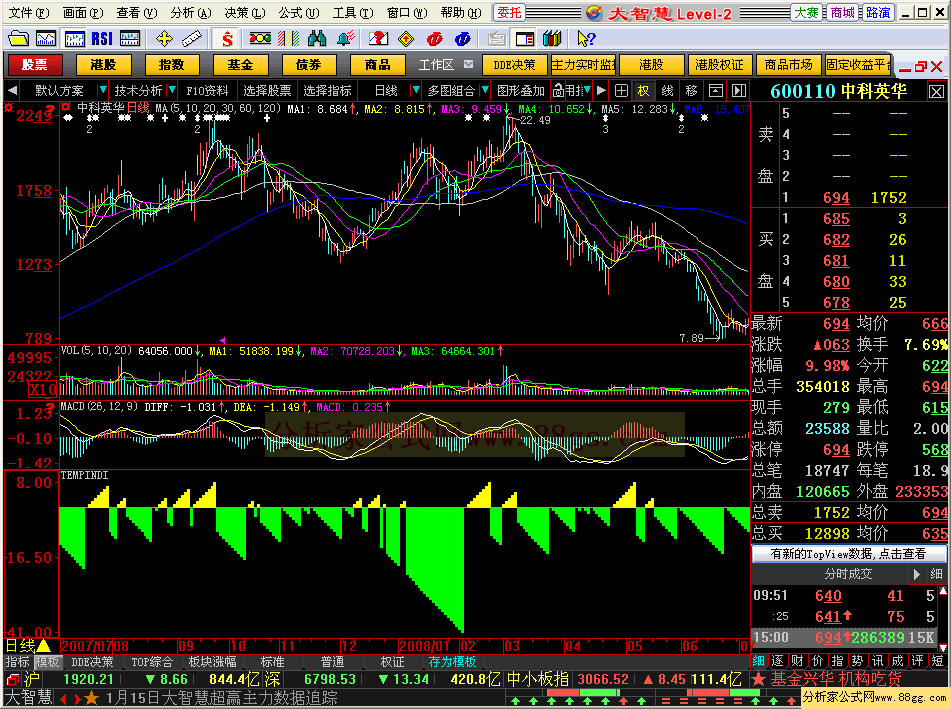Toggle the 权 adjustment button

643,91
